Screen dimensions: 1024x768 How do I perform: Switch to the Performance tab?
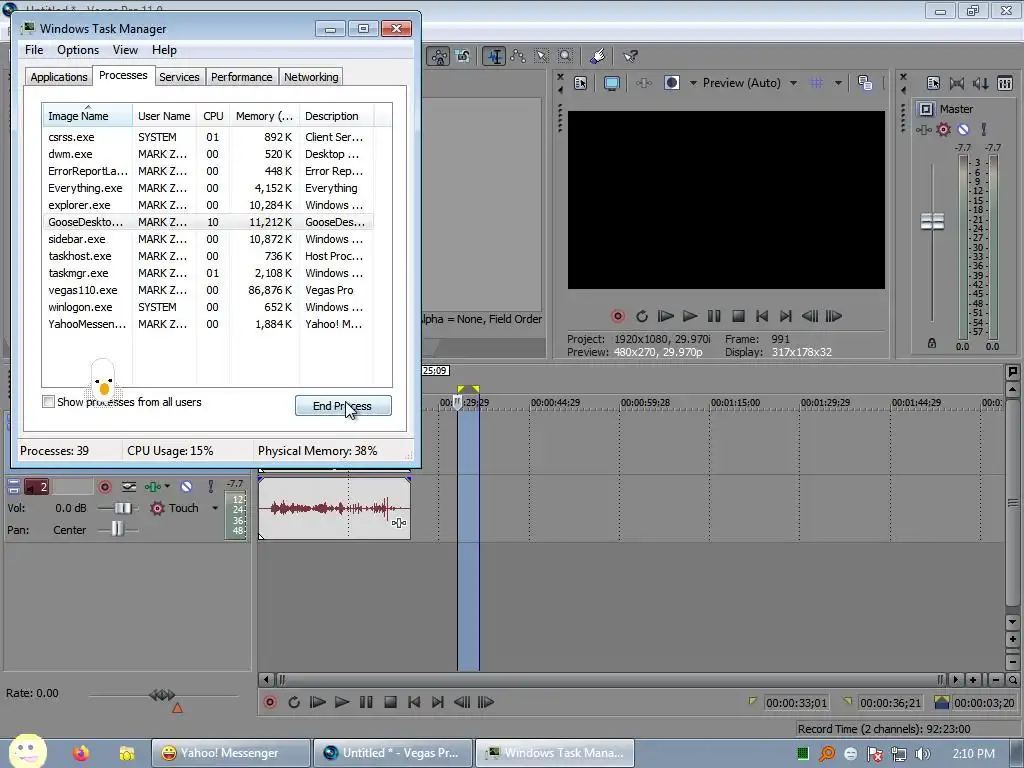pyautogui.click(x=241, y=77)
